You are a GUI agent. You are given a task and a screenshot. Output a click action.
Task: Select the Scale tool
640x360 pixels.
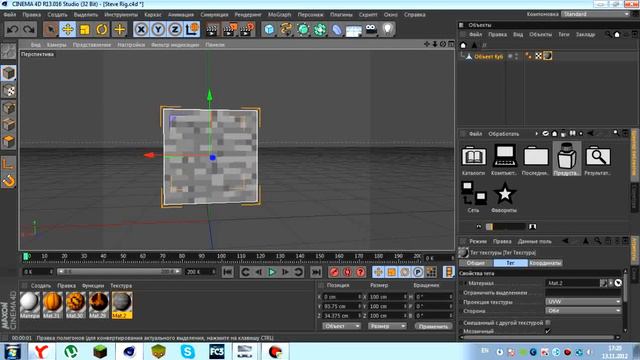point(84,29)
